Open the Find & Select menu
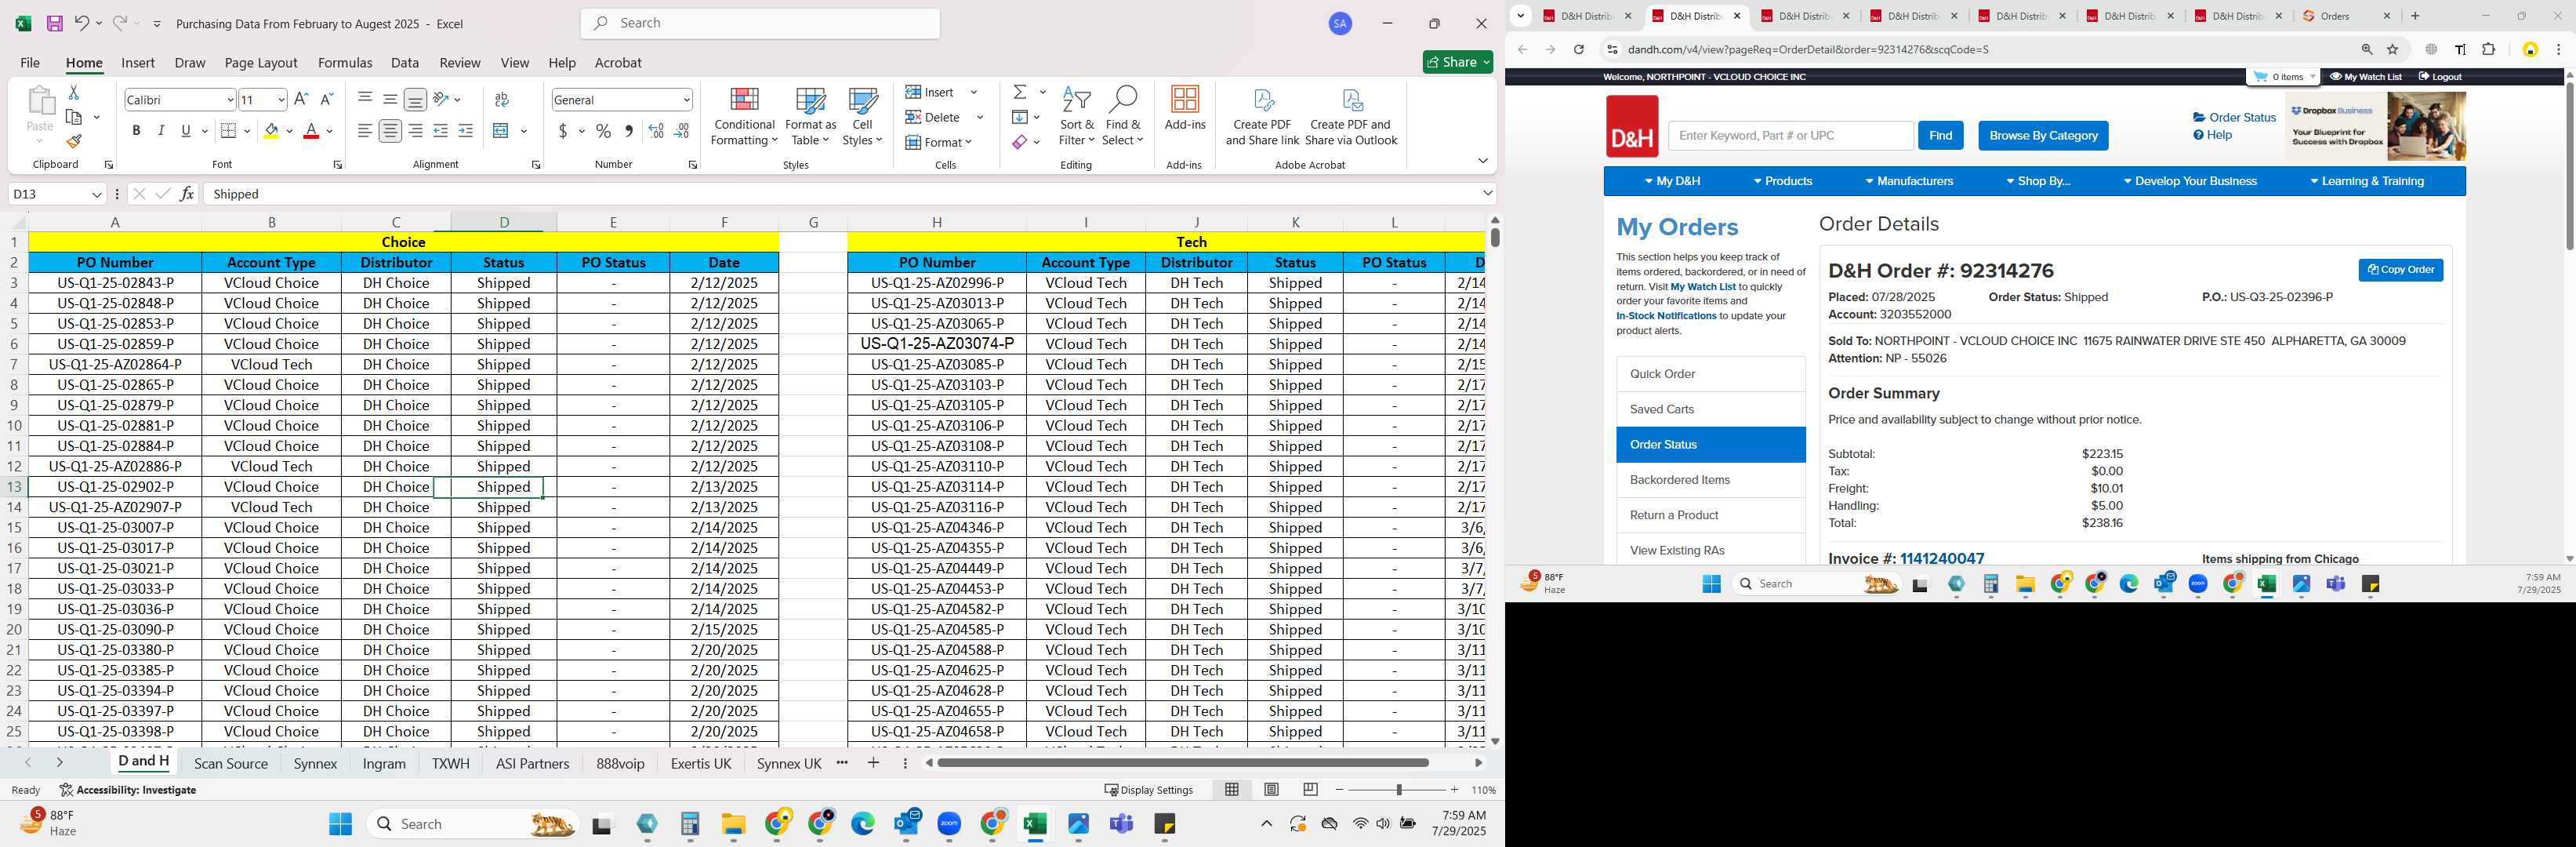Screen dimensions: 2576x847 [x=1123, y=117]
